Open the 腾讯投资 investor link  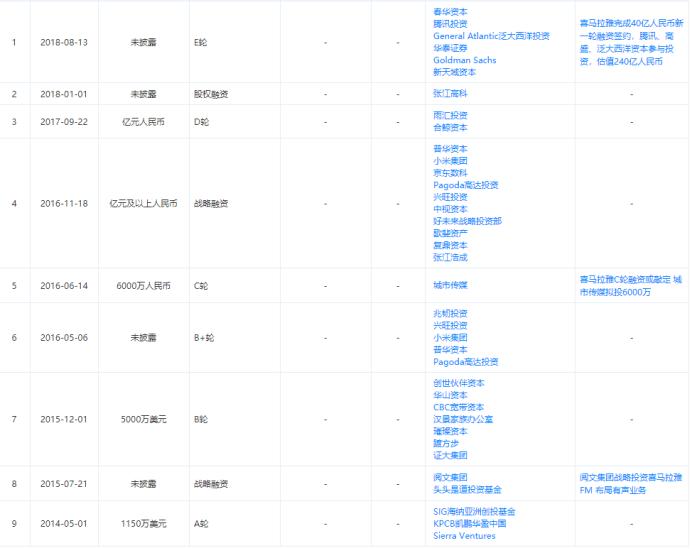450,24
